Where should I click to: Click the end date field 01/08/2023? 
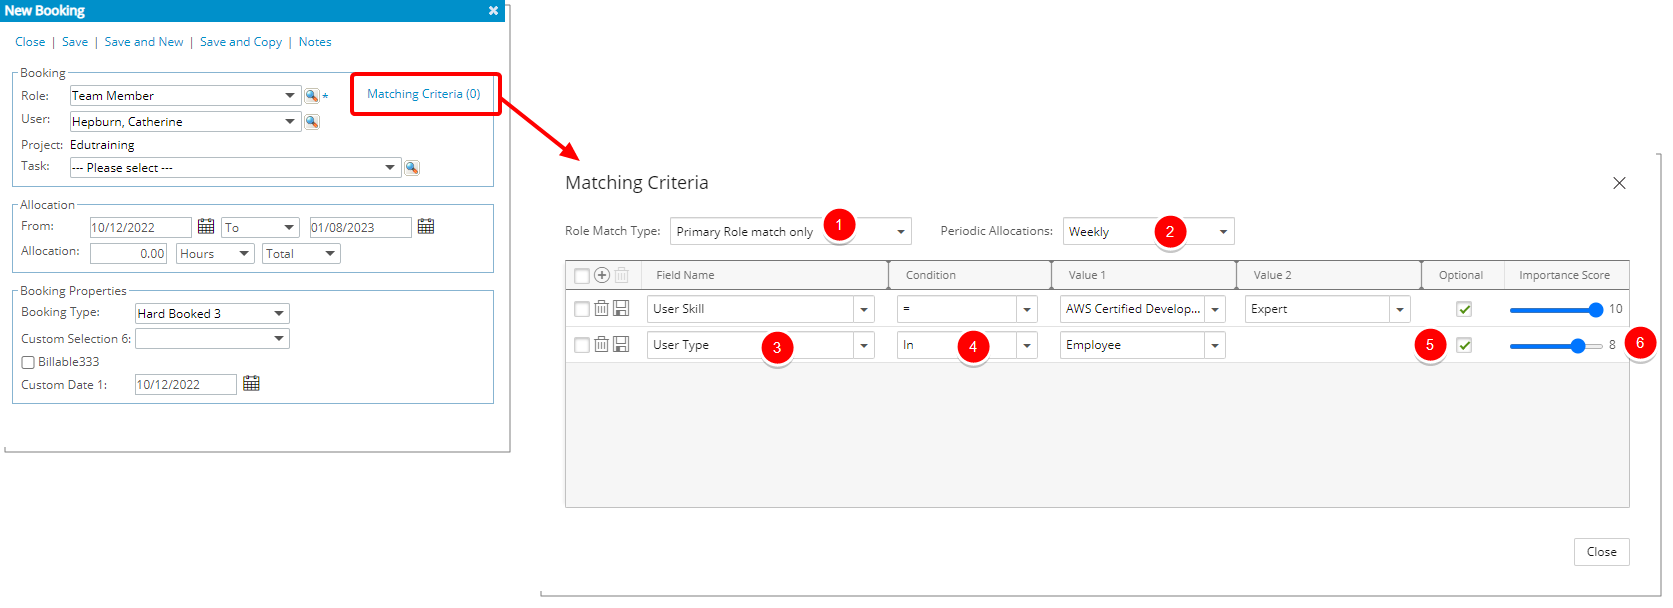coord(360,228)
